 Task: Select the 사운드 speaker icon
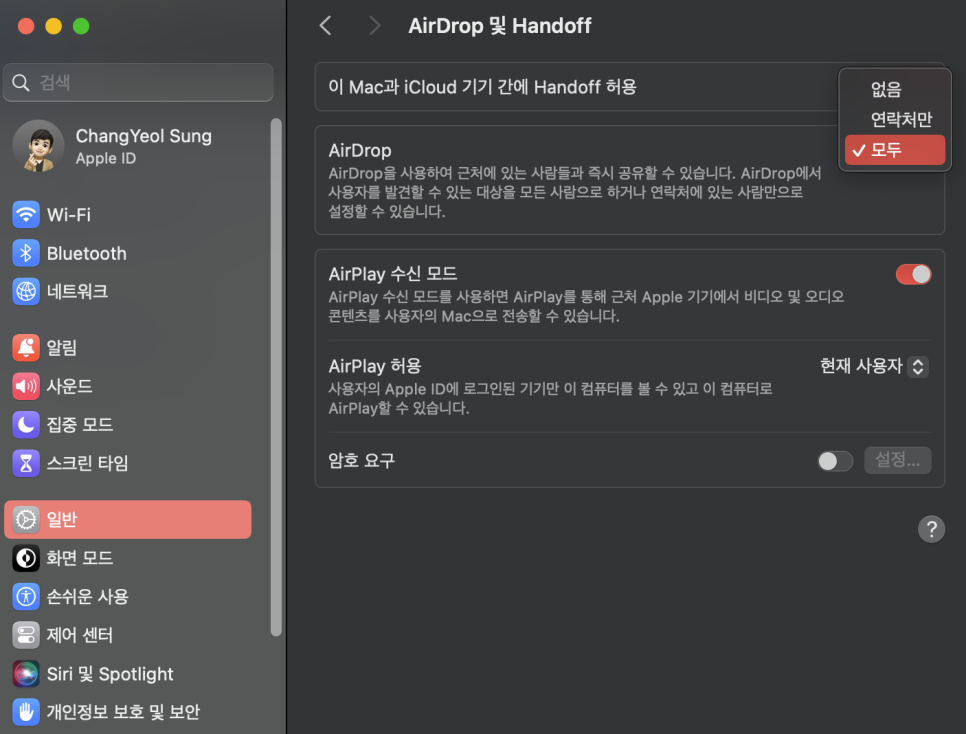[x=26, y=386]
